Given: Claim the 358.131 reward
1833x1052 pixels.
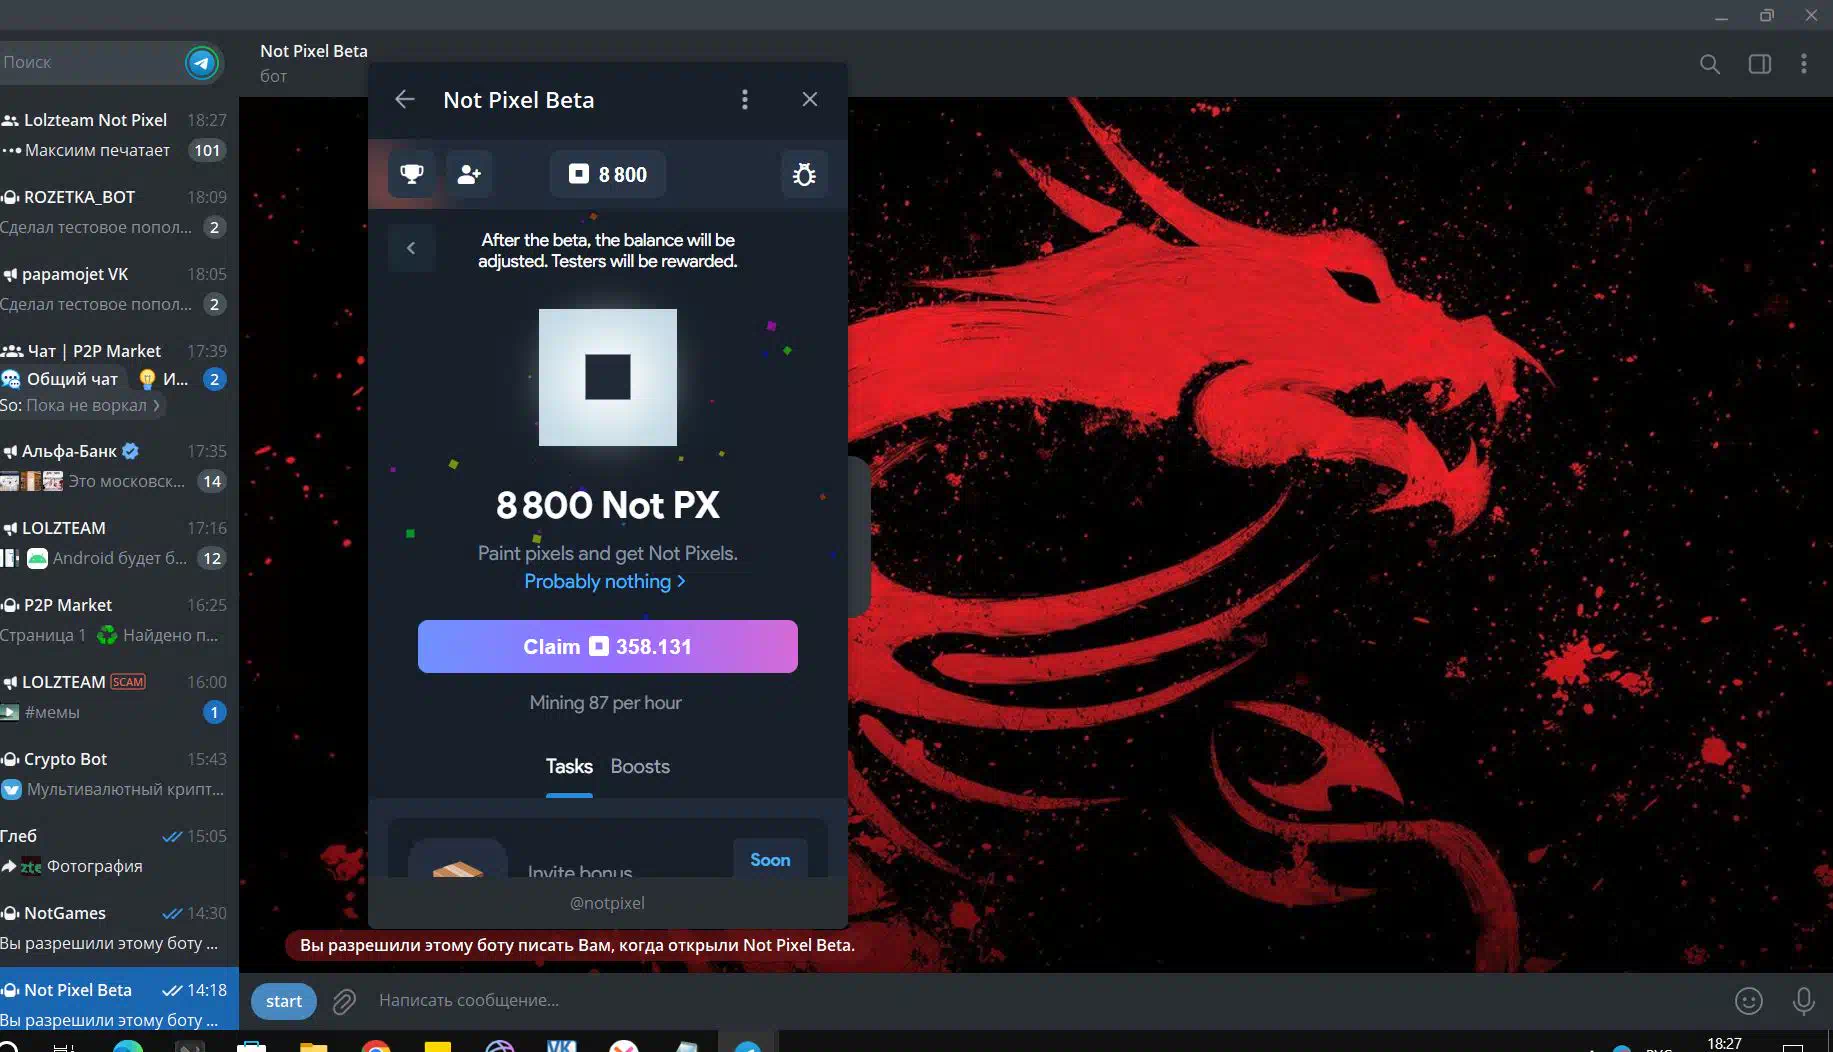Looking at the screenshot, I should 608,646.
